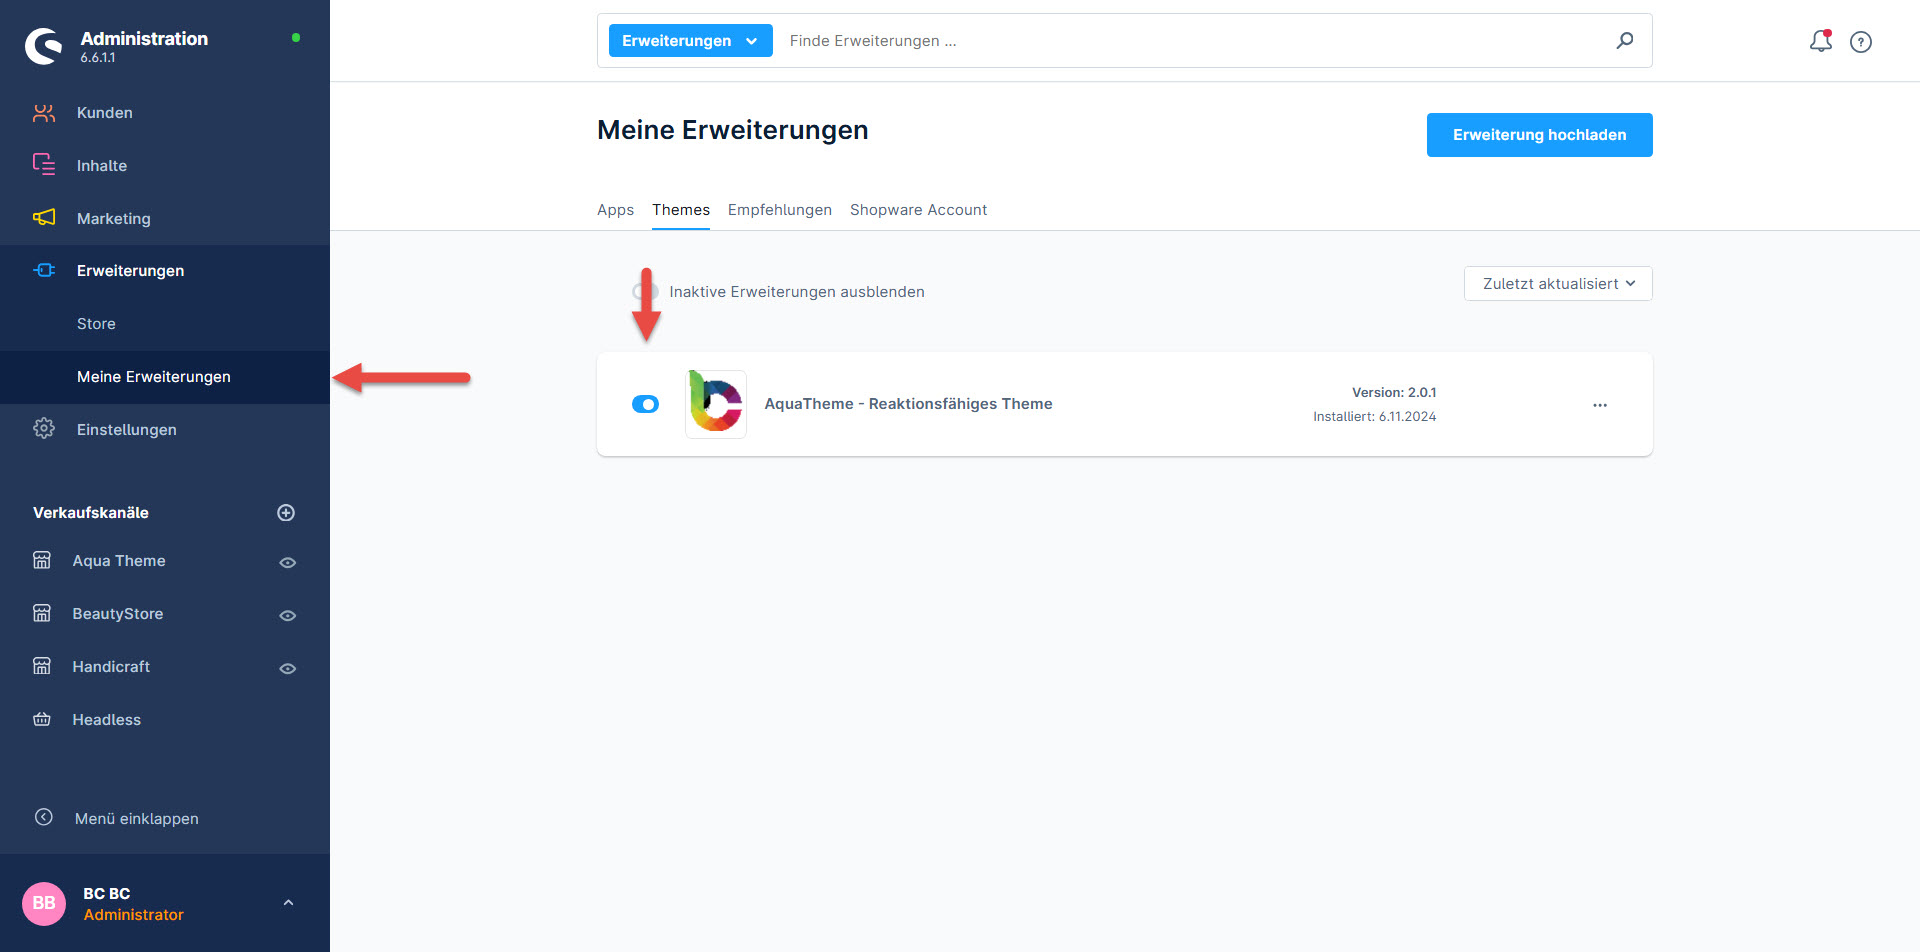This screenshot has width=1920, height=952.
Task: Click the Erweiterung hochladen button
Action: point(1538,135)
